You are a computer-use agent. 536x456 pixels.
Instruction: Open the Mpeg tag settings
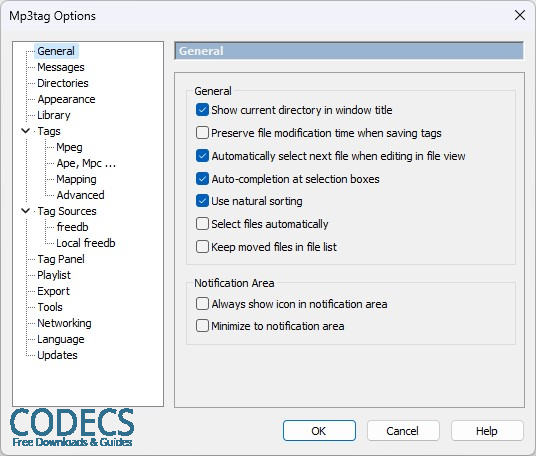pos(69,147)
